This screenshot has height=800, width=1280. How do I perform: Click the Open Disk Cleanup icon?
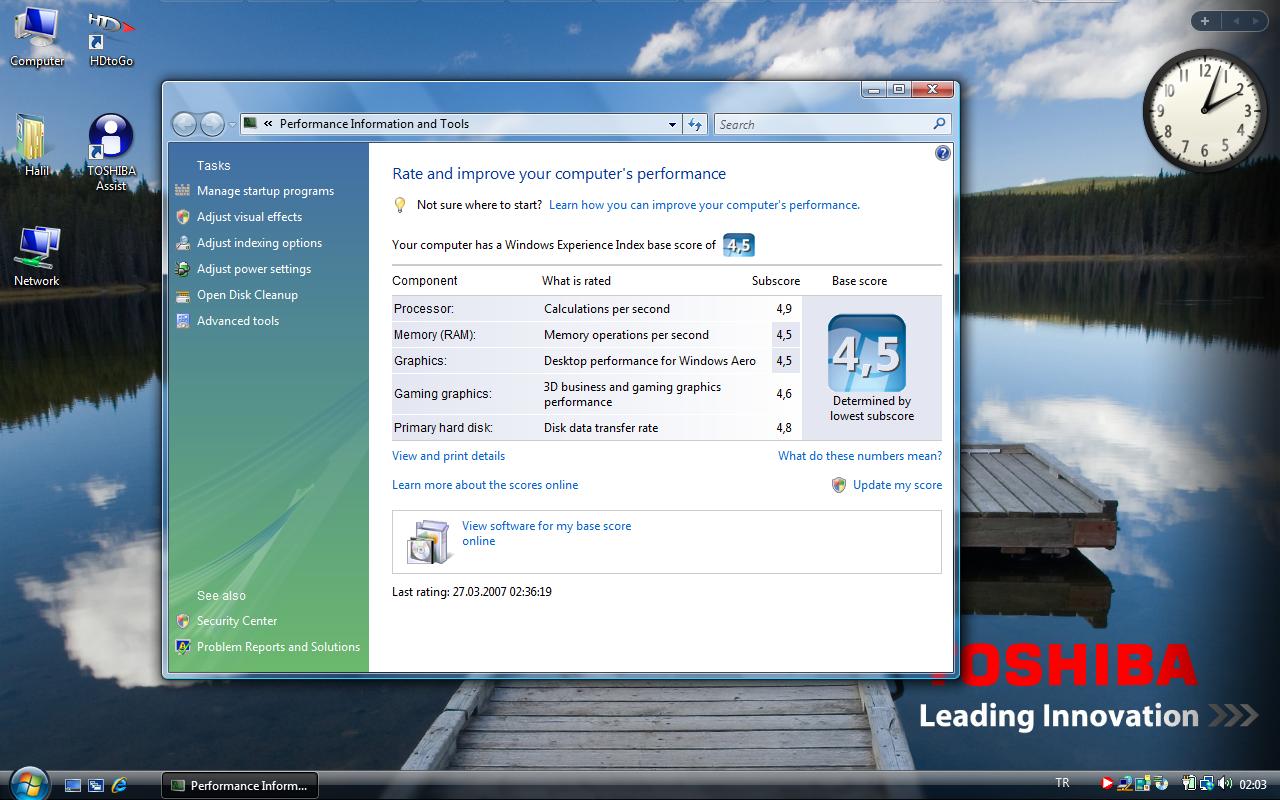tap(182, 295)
